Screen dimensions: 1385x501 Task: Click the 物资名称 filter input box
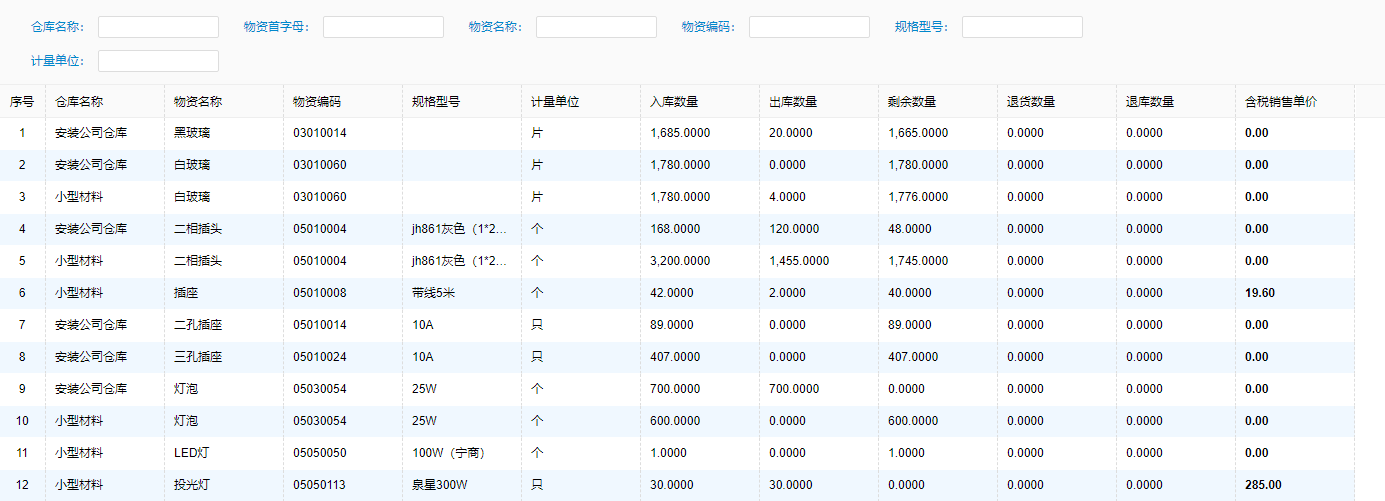596,27
